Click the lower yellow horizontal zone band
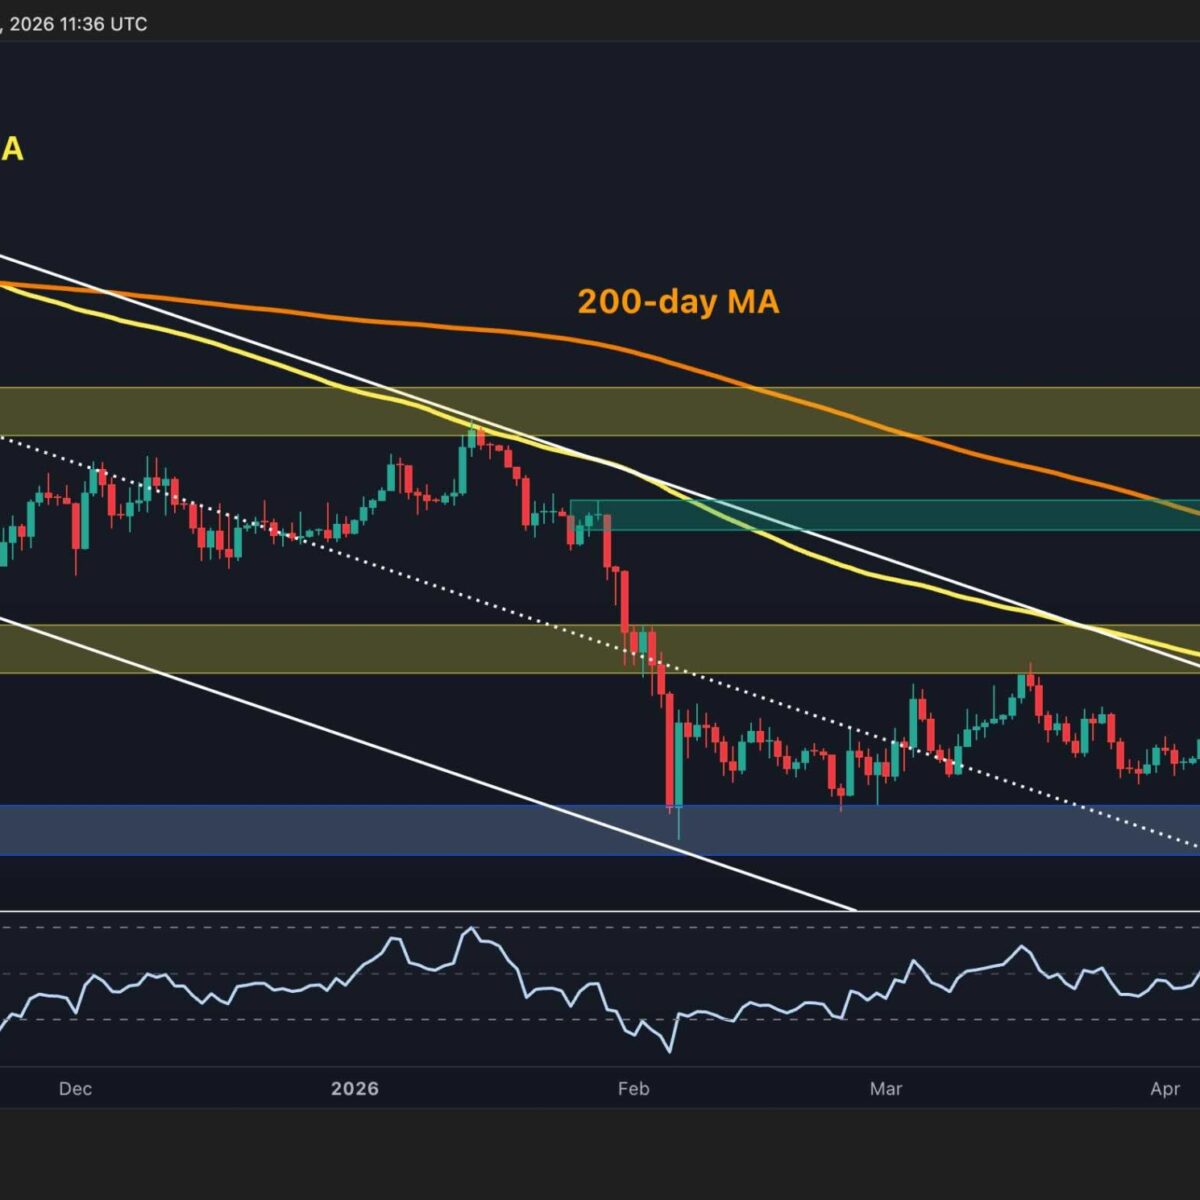The height and width of the screenshot is (1200, 1200). click(x=300, y=648)
